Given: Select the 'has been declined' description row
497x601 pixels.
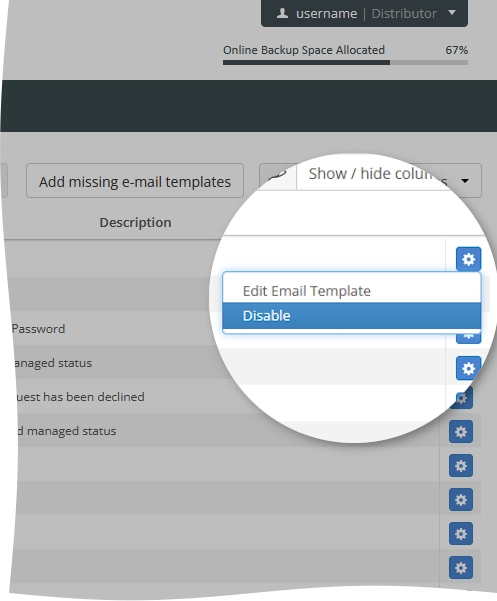Looking at the screenshot, I should point(80,397).
